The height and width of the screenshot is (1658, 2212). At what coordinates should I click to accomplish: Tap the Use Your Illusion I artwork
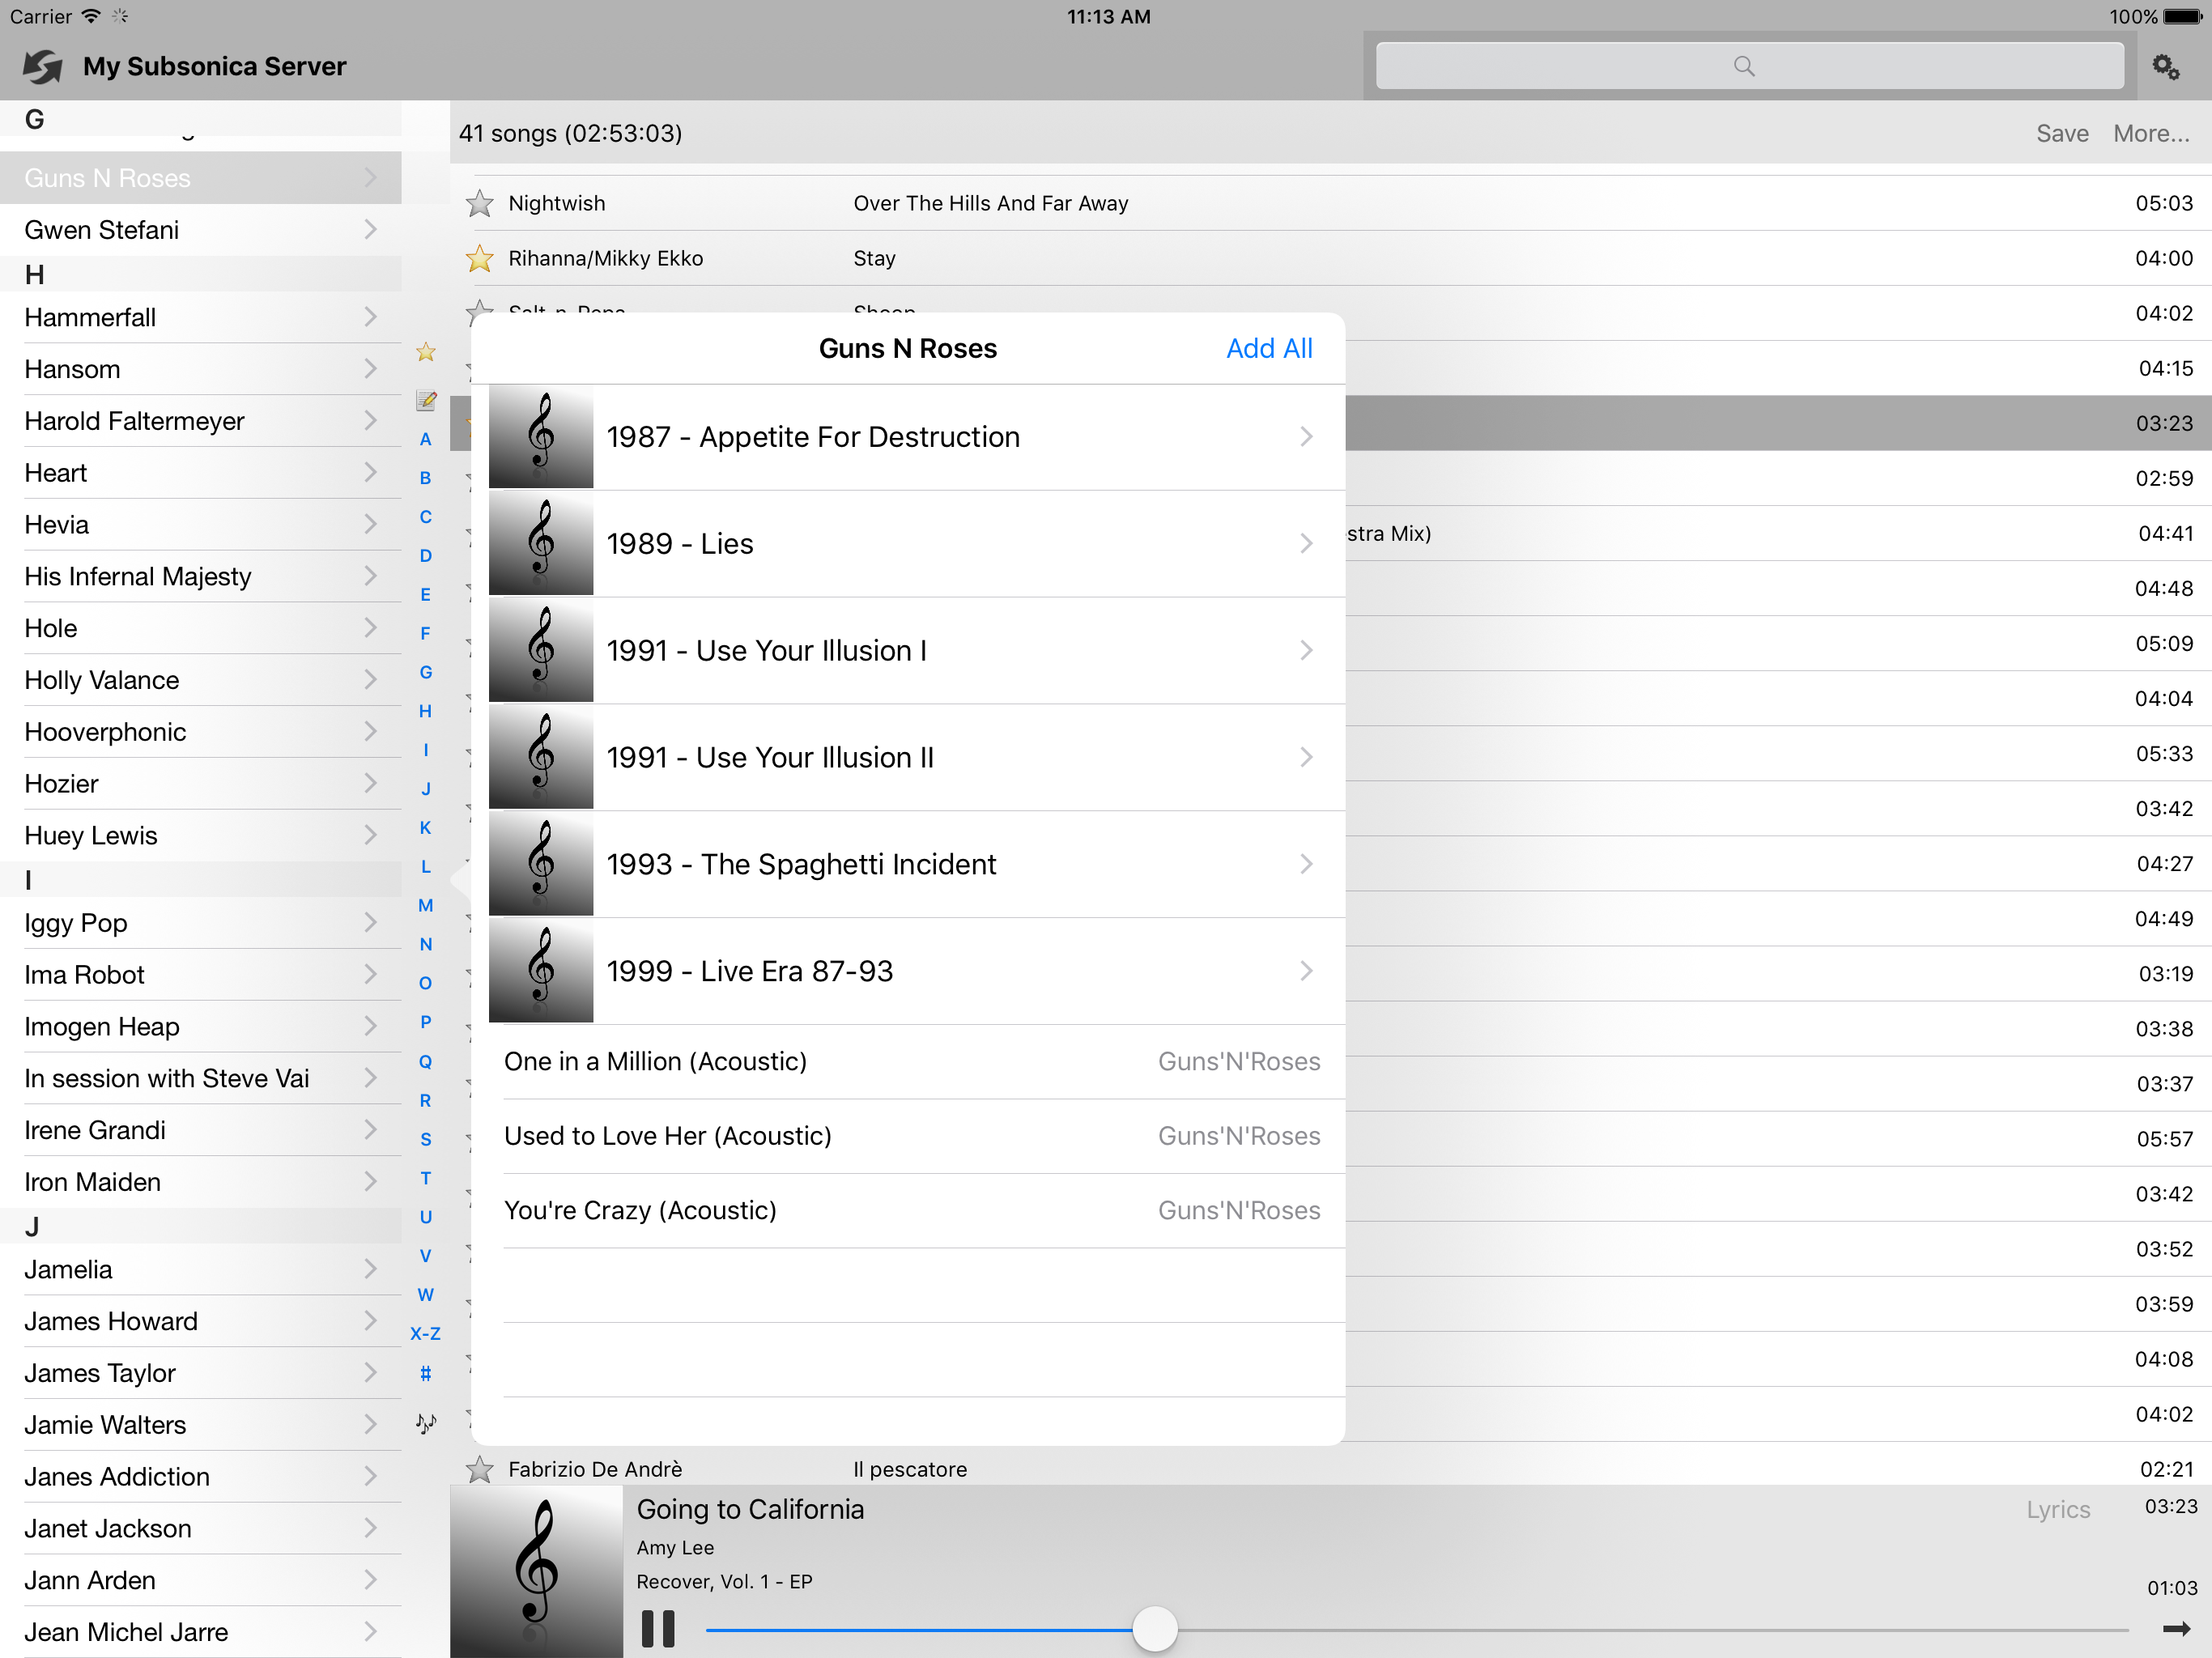coord(541,651)
